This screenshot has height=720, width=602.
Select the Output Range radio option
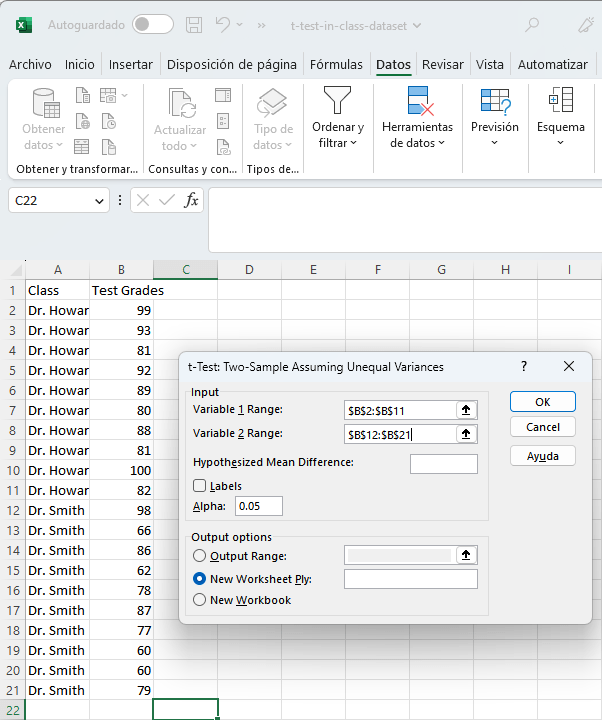[200, 556]
